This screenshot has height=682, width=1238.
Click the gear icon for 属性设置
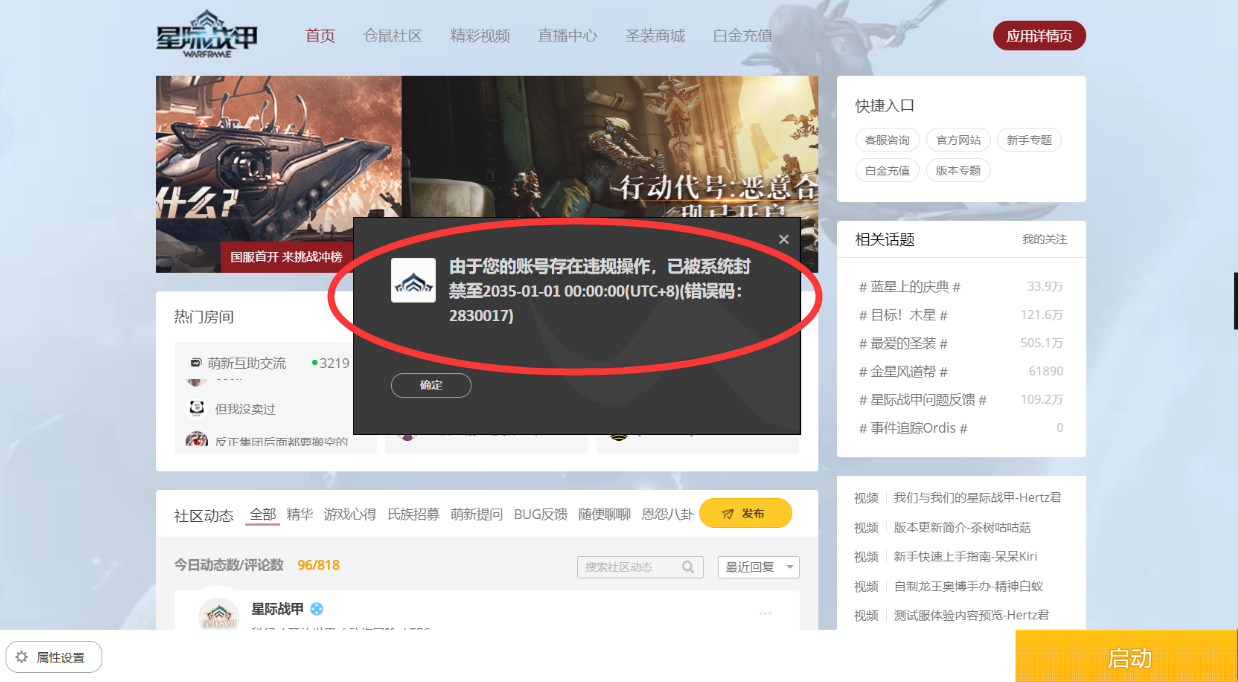point(22,657)
